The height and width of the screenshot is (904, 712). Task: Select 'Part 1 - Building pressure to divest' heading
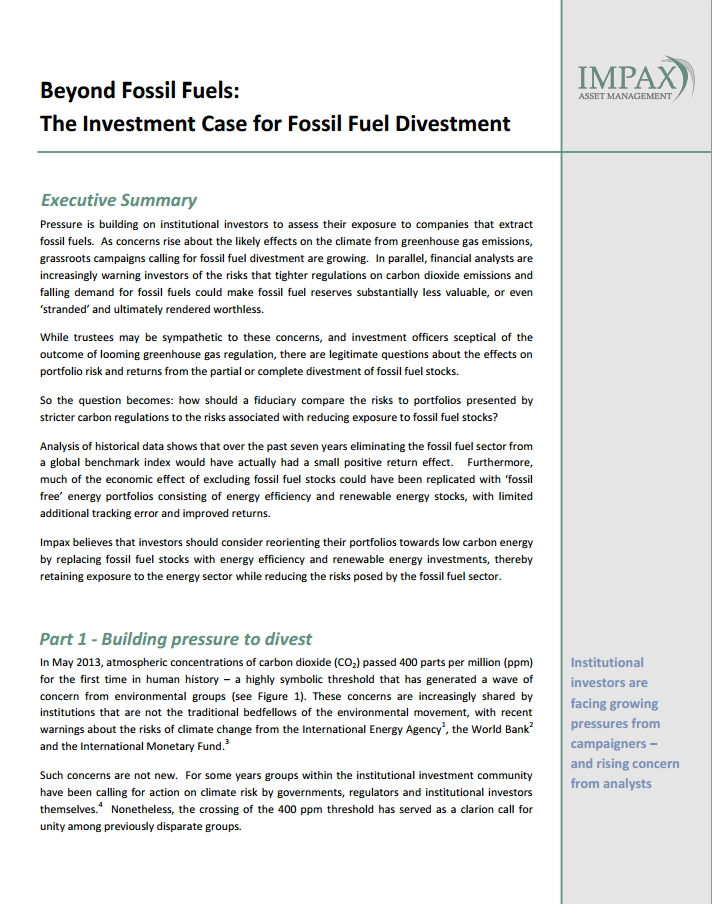[176, 639]
